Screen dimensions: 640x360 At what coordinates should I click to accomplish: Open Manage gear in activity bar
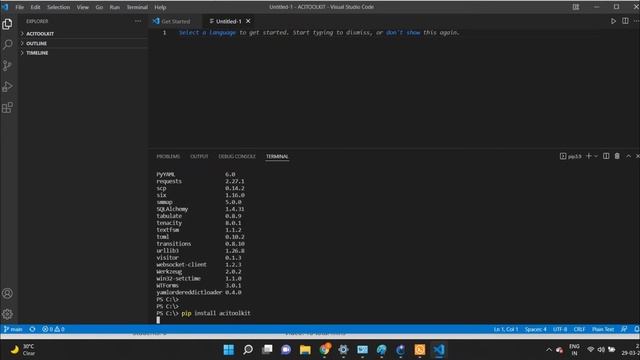pyautogui.click(x=7, y=314)
